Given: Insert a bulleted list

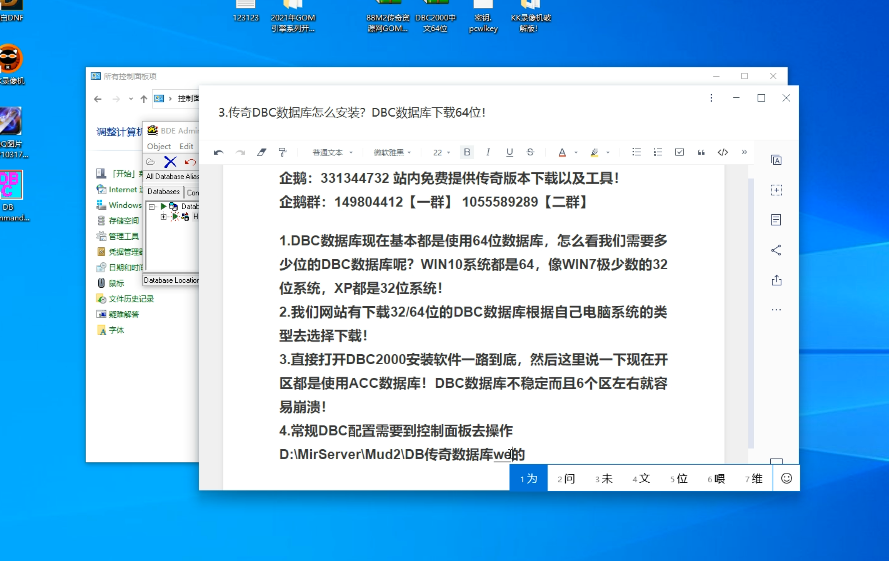Looking at the screenshot, I should point(636,152).
